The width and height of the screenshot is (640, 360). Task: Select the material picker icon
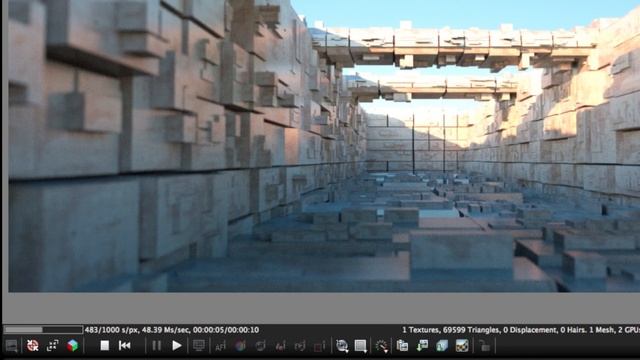pos(260,346)
